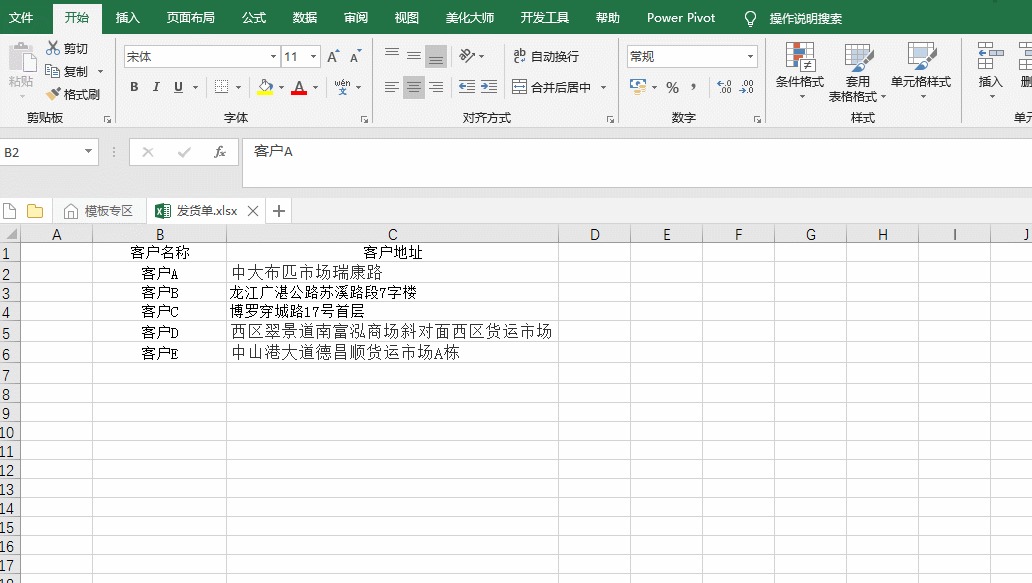Switch to the 模板专区 tab
This screenshot has width=1032, height=583.
point(99,211)
